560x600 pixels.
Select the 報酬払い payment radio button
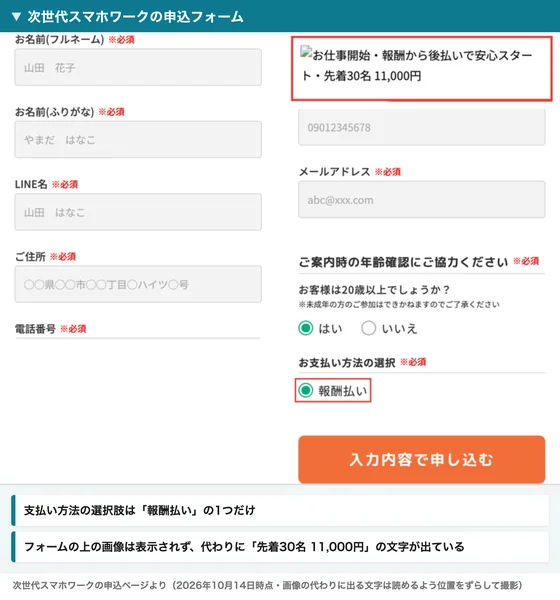(305, 390)
